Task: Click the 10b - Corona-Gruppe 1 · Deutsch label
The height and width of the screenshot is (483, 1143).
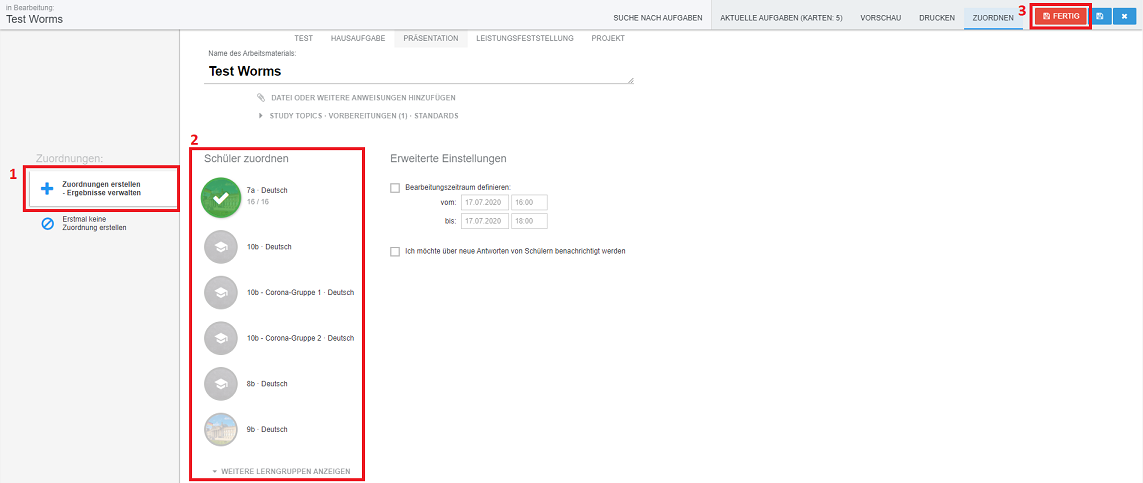Action: [300, 292]
